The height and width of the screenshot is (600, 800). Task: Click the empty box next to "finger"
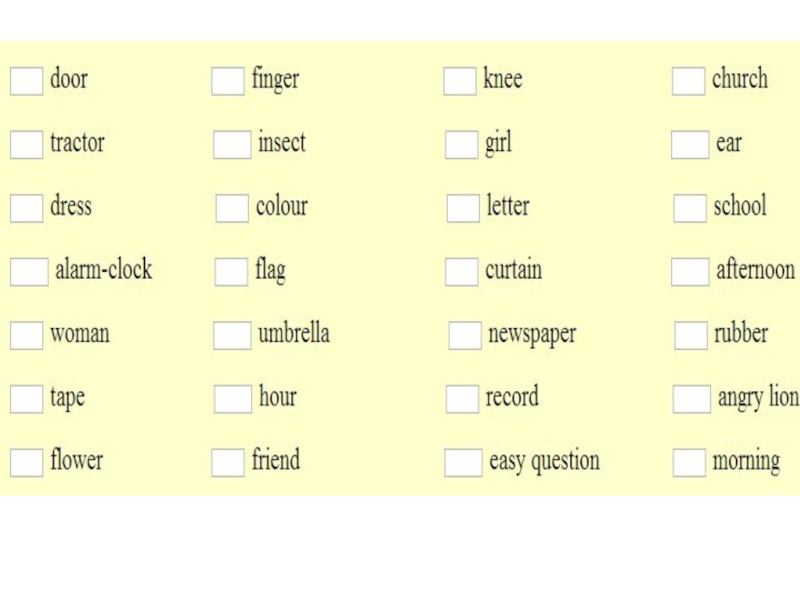coord(227,81)
